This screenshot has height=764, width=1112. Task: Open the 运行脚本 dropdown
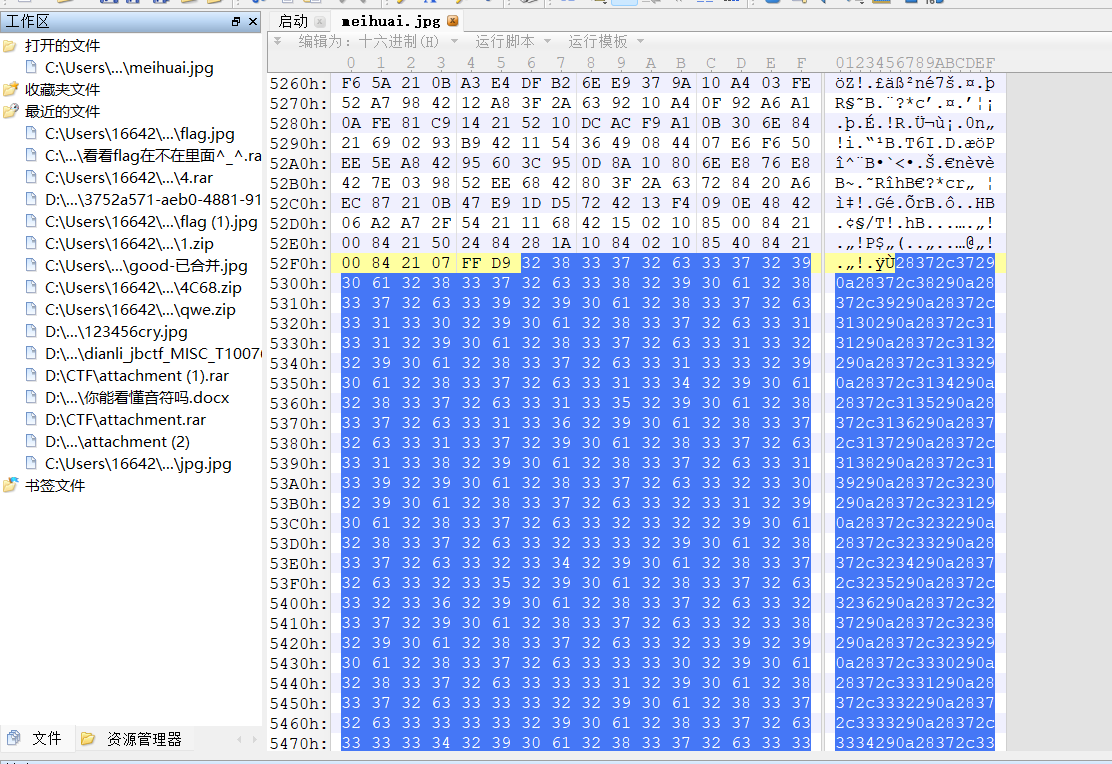coord(513,42)
